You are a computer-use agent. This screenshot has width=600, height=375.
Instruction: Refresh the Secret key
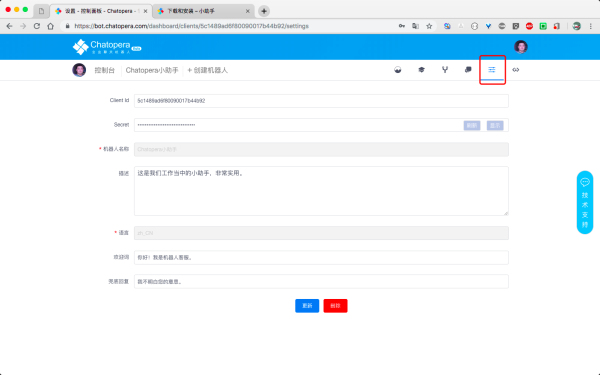click(472, 126)
